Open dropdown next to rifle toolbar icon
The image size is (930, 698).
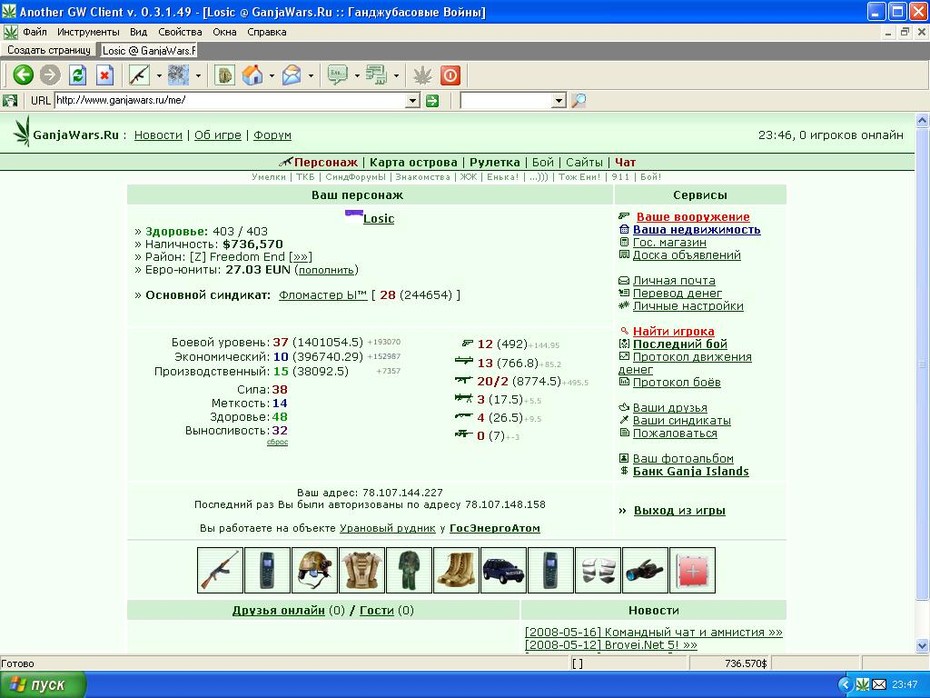[x=159, y=75]
